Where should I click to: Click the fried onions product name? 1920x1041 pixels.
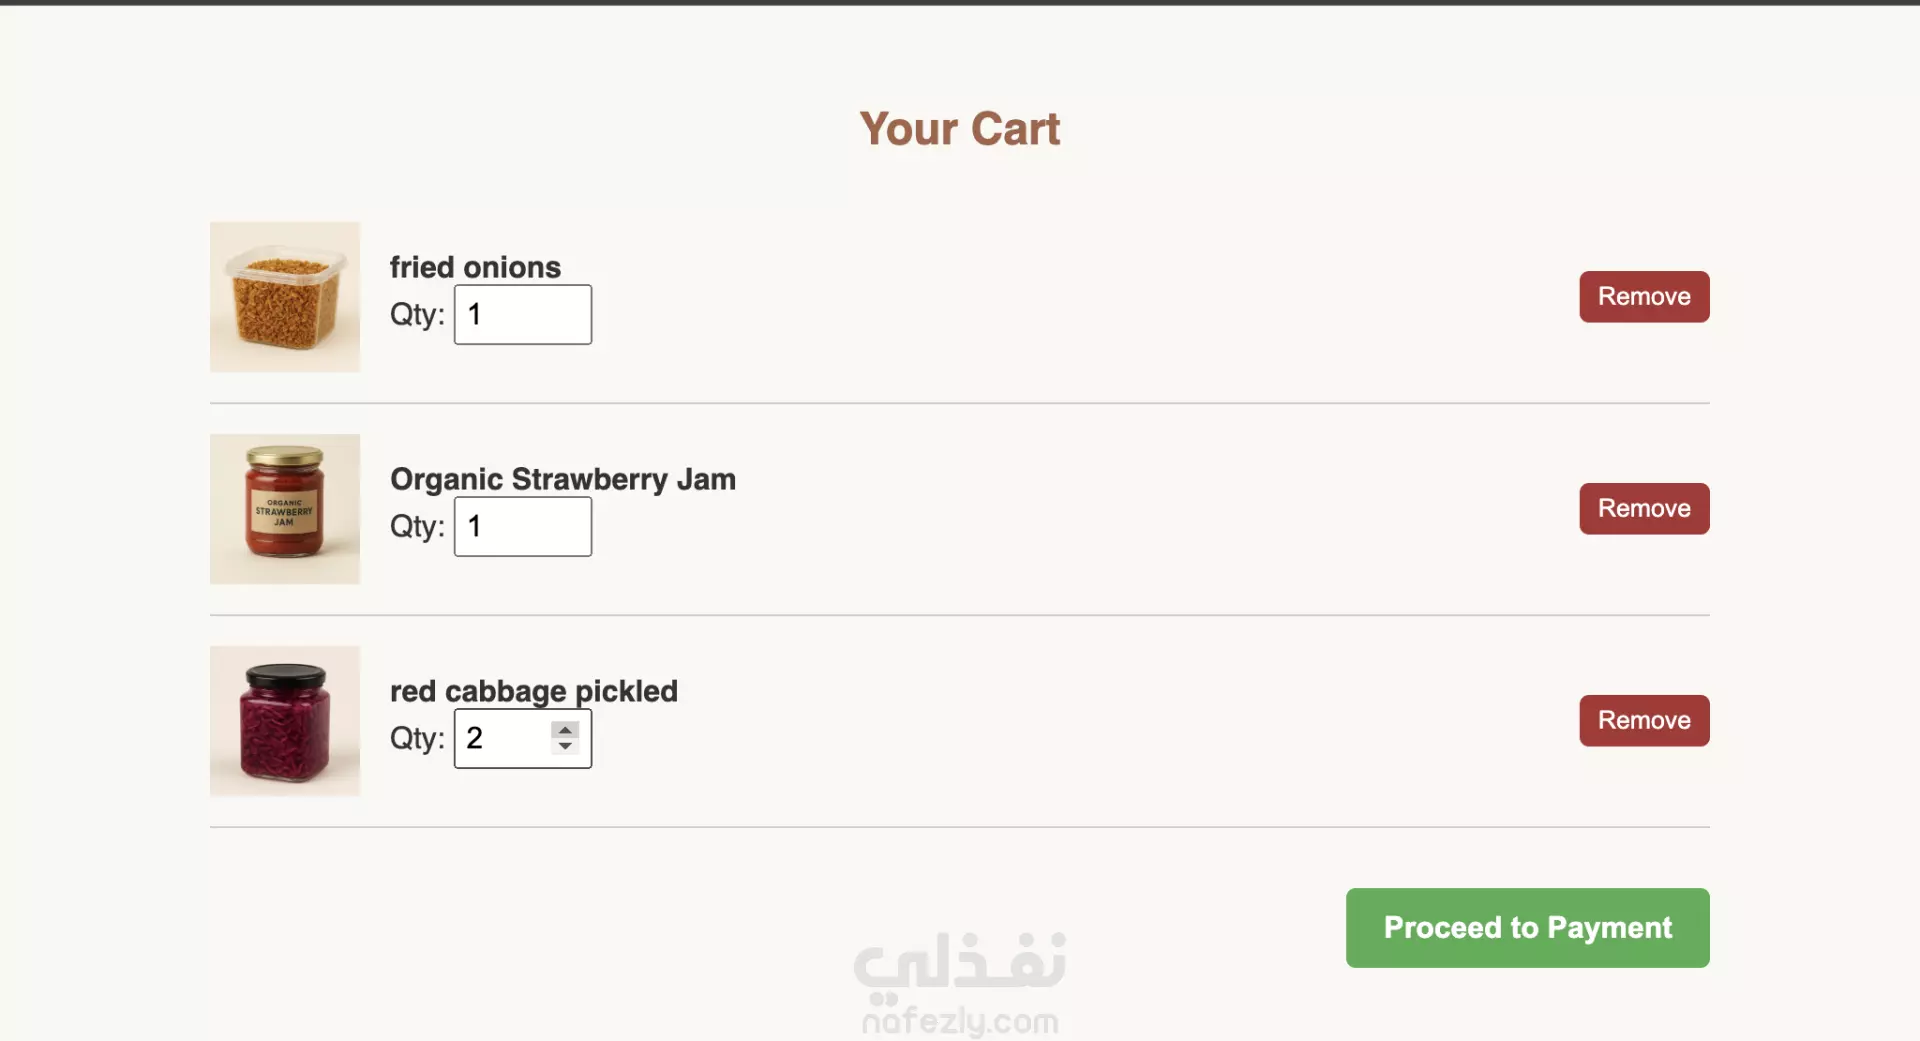pyautogui.click(x=475, y=267)
